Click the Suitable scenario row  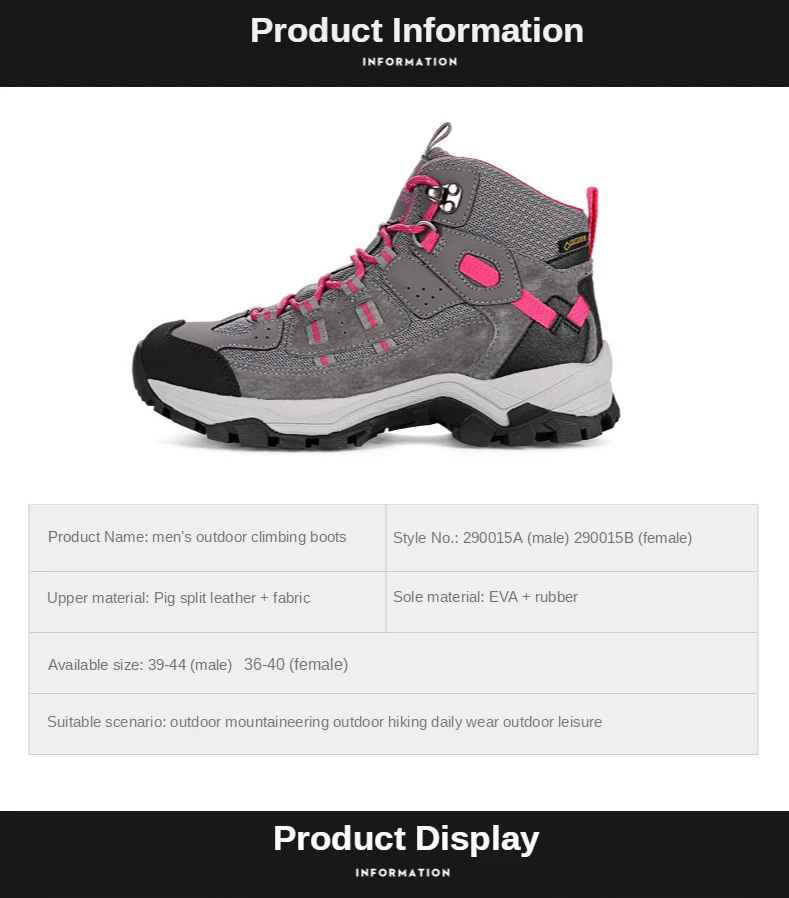[393, 724]
